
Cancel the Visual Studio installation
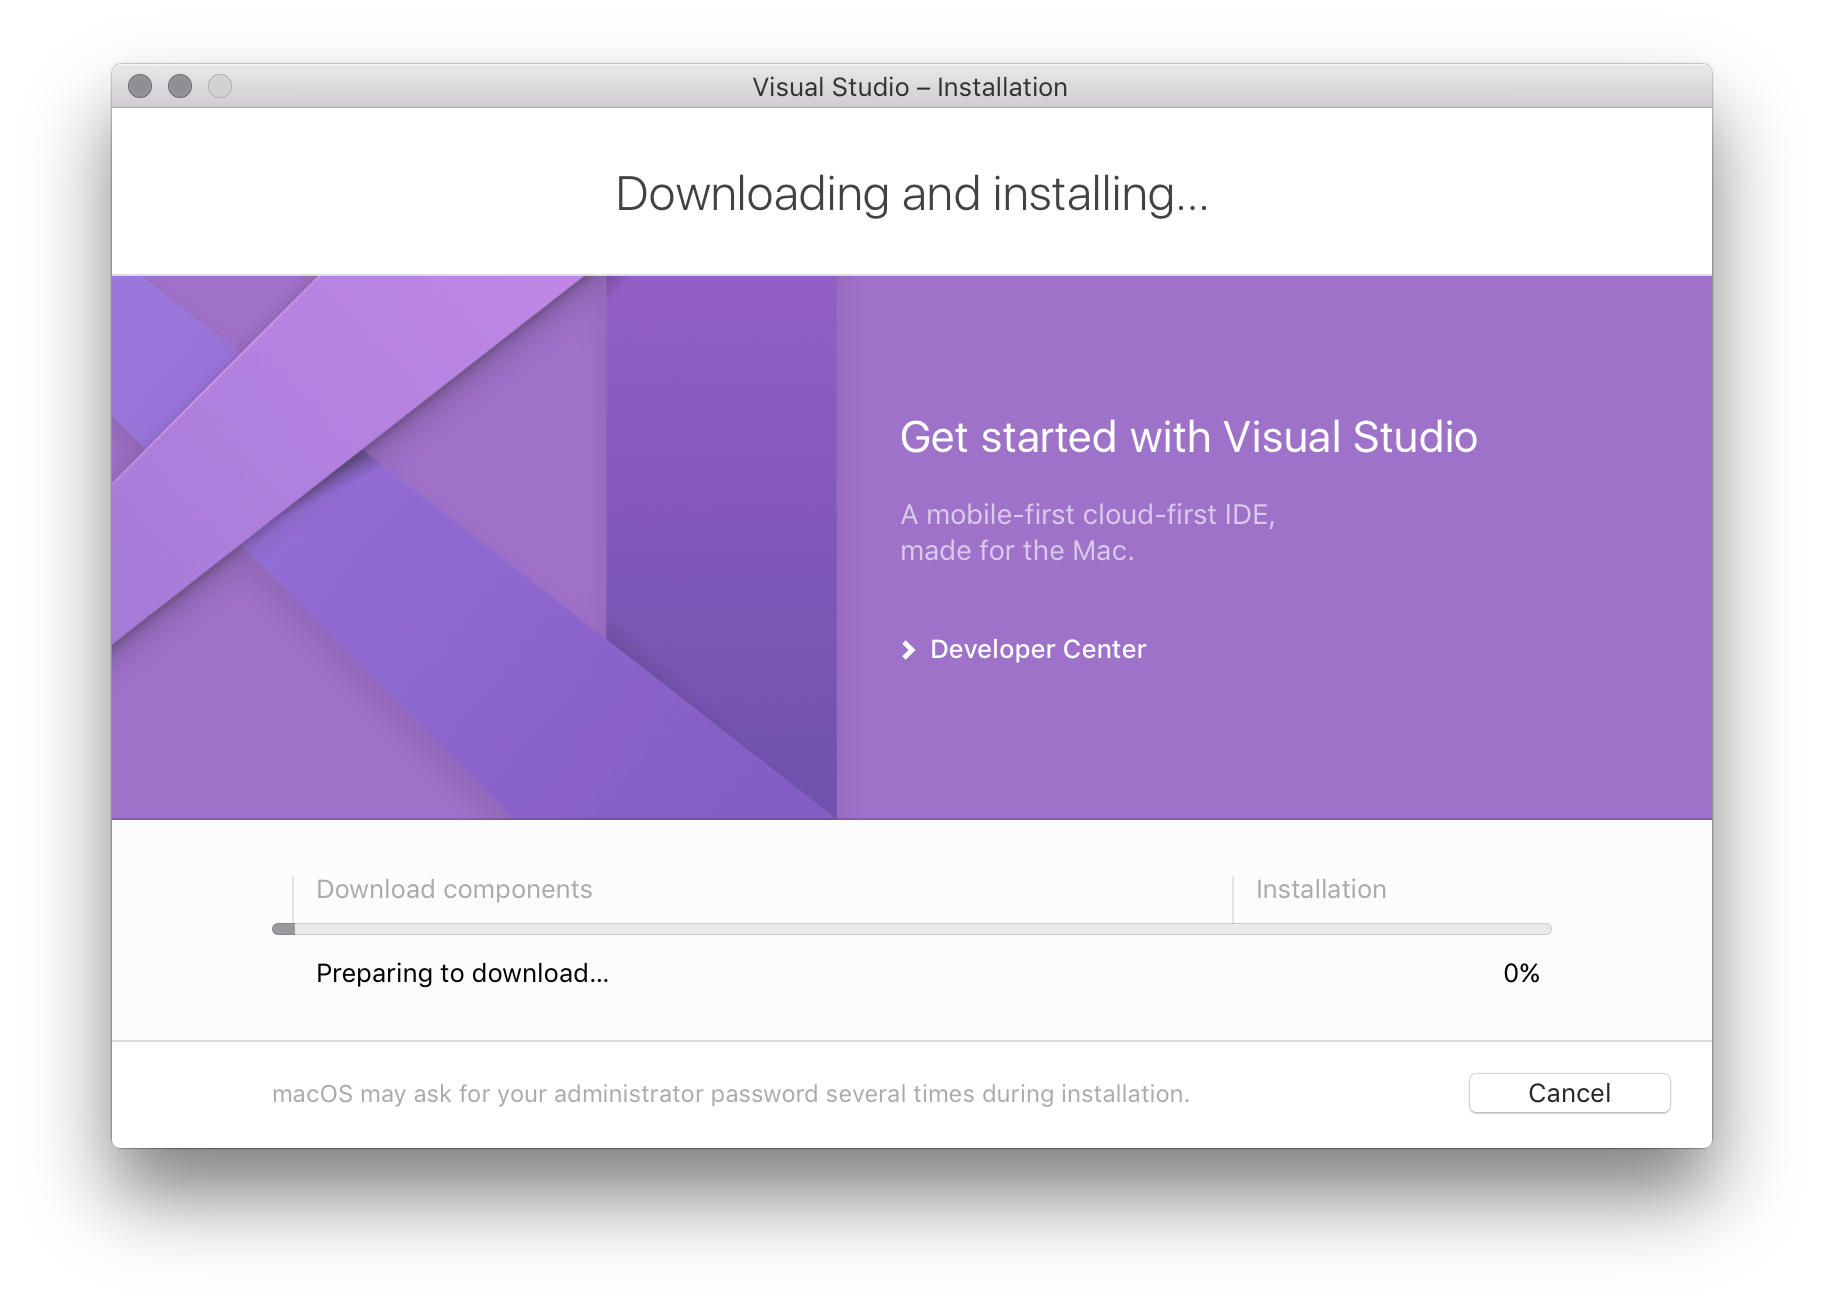(x=1569, y=1093)
